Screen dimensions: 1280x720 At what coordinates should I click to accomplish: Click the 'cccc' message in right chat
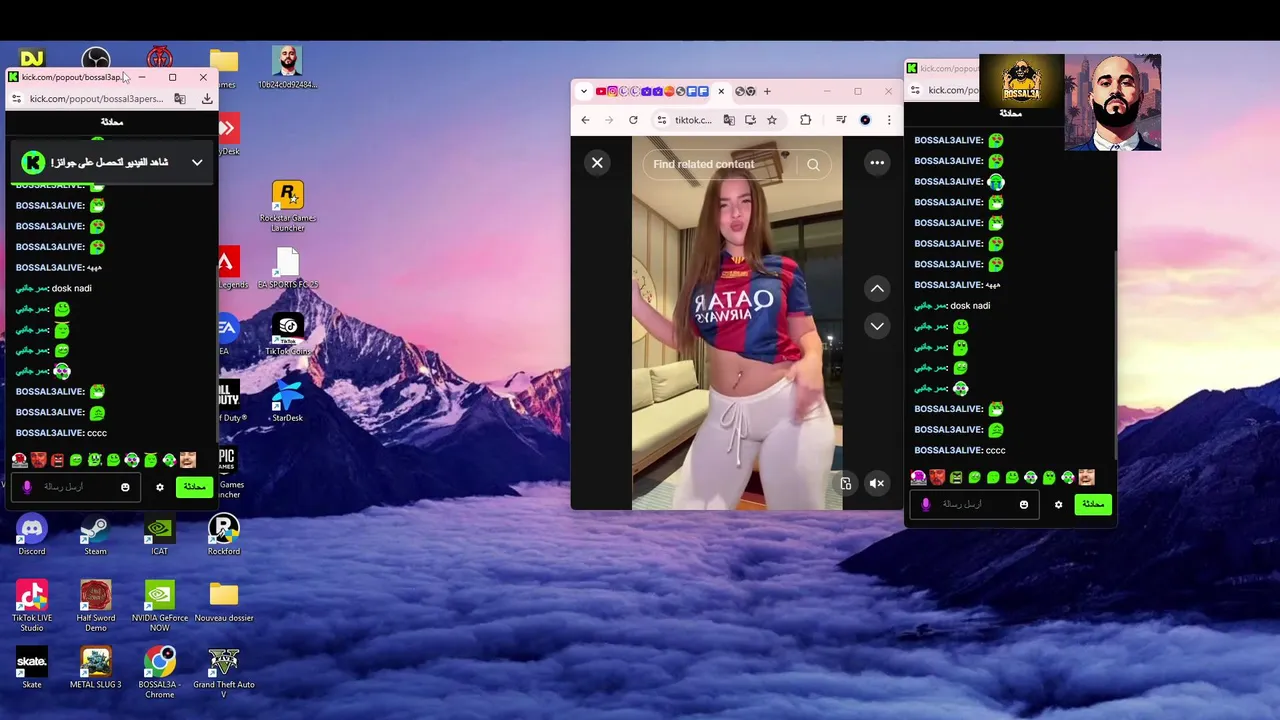(994, 450)
